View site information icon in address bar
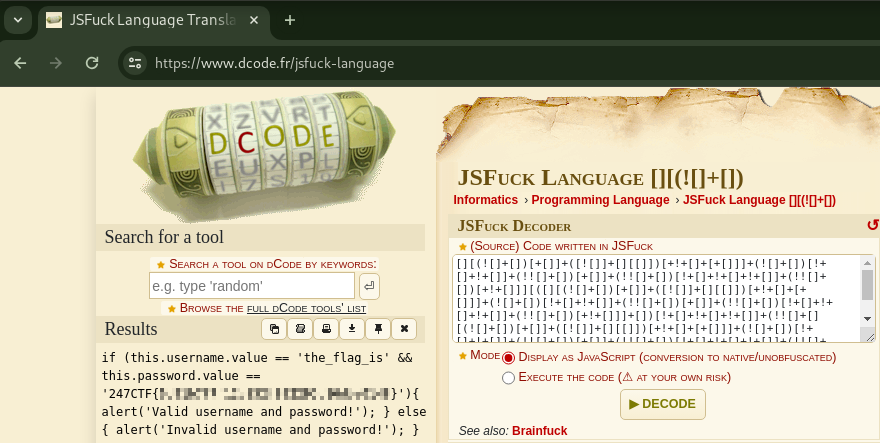The height and width of the screenshot is (443, 880). point(135,63)
